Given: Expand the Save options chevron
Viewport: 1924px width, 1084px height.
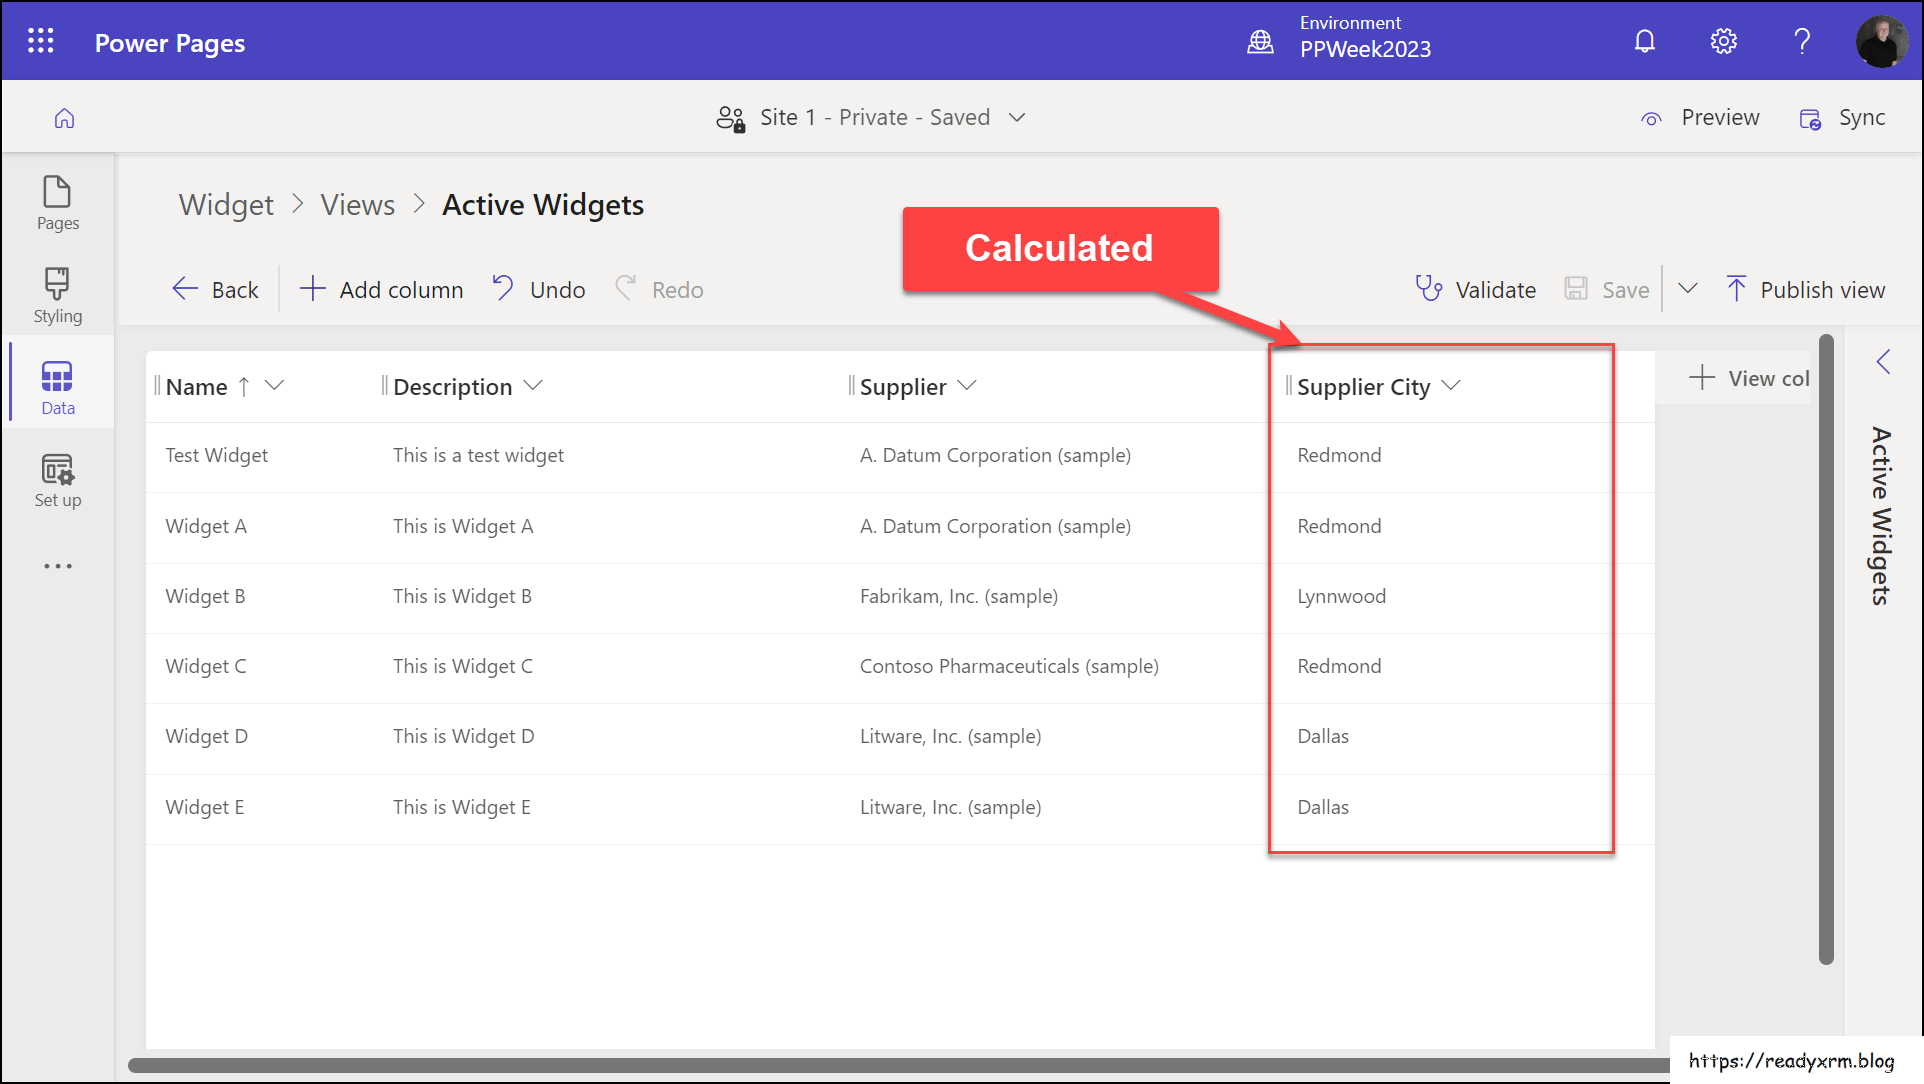Looking at the screenshot, I should coord(1687,289).
